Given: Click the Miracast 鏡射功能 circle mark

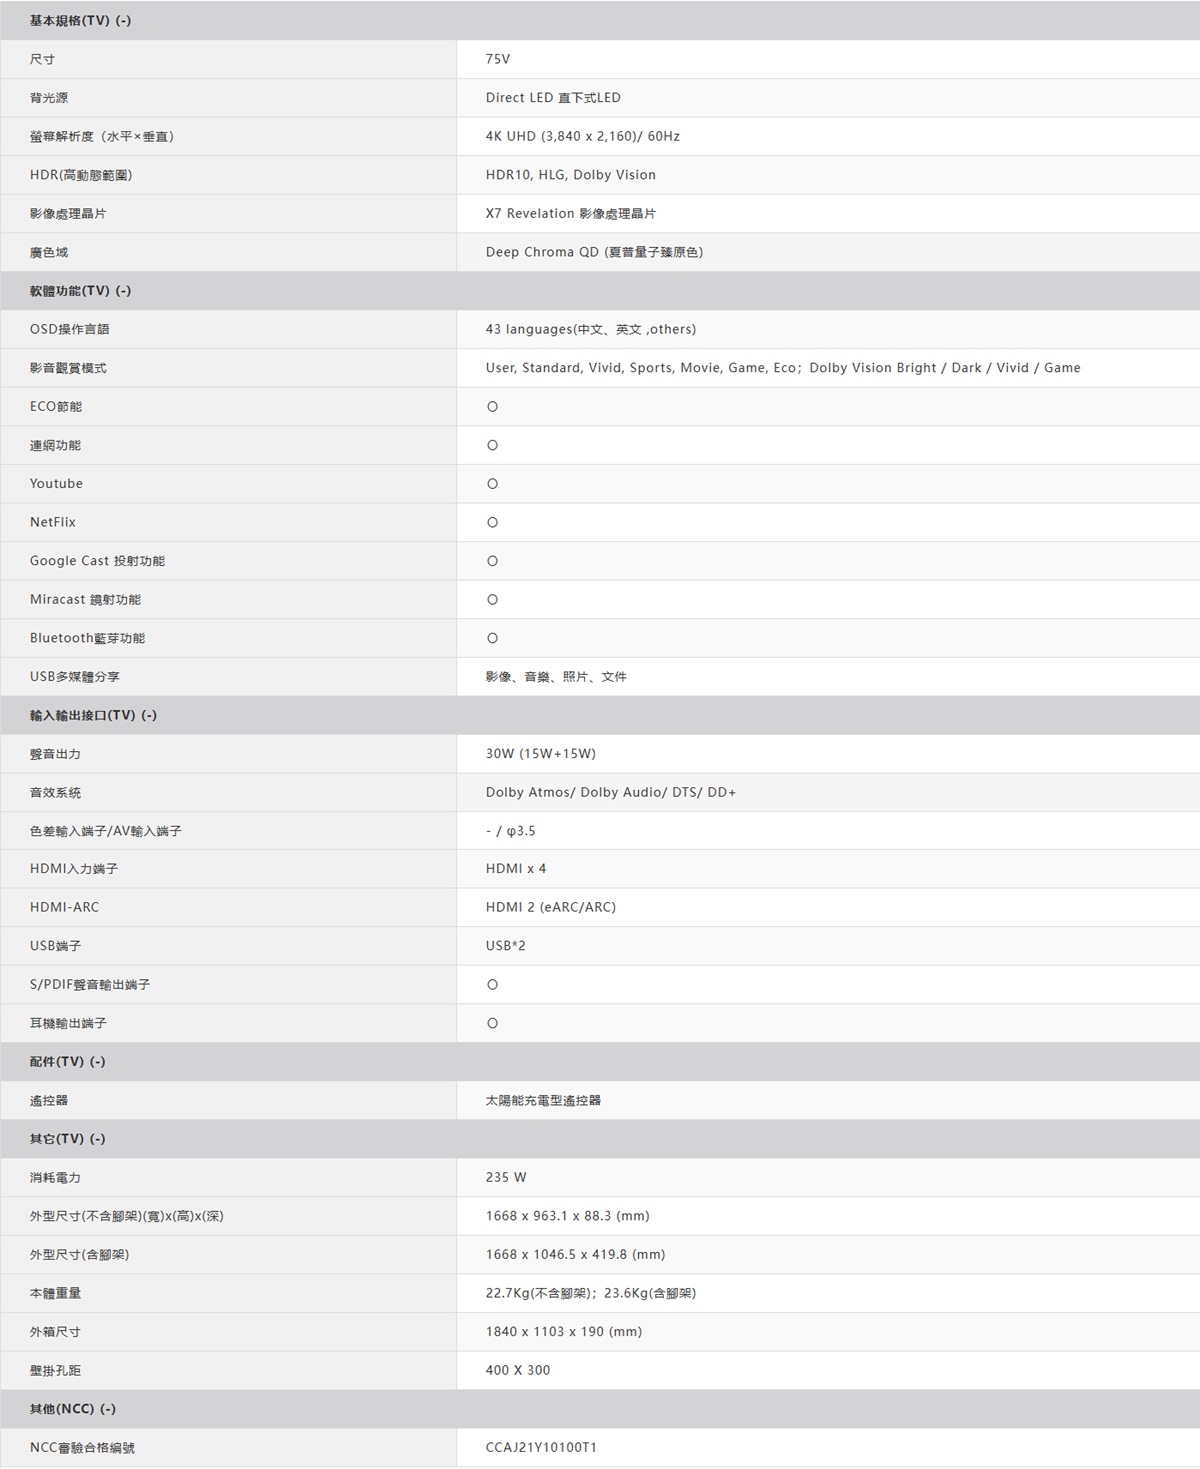Looking at the screenshot, I should [x=492, y=600].
